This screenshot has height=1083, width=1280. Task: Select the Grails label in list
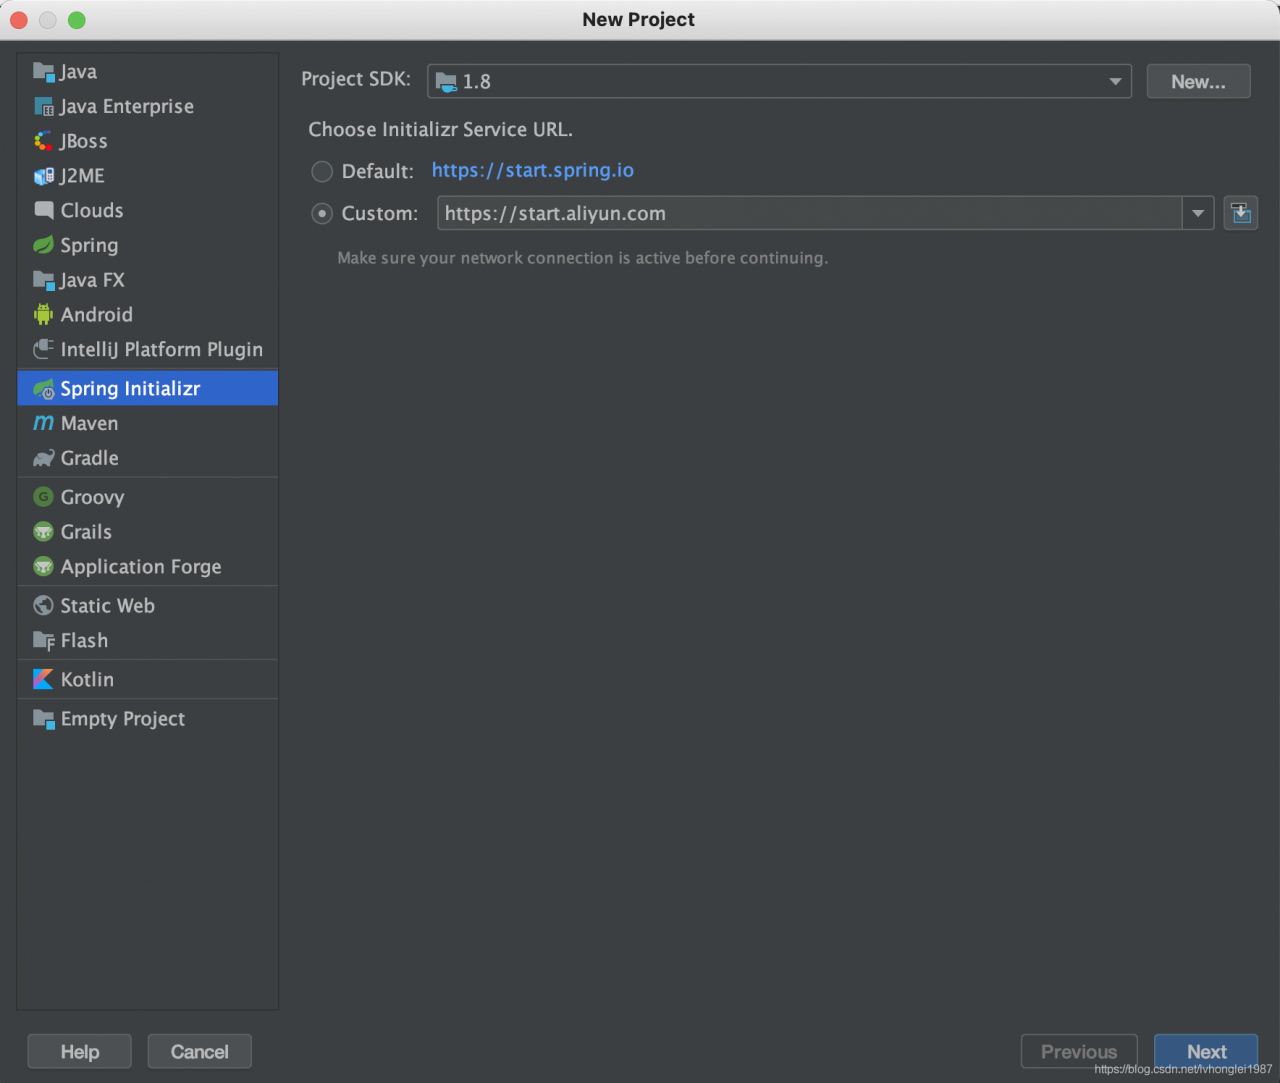click(87, 532)
